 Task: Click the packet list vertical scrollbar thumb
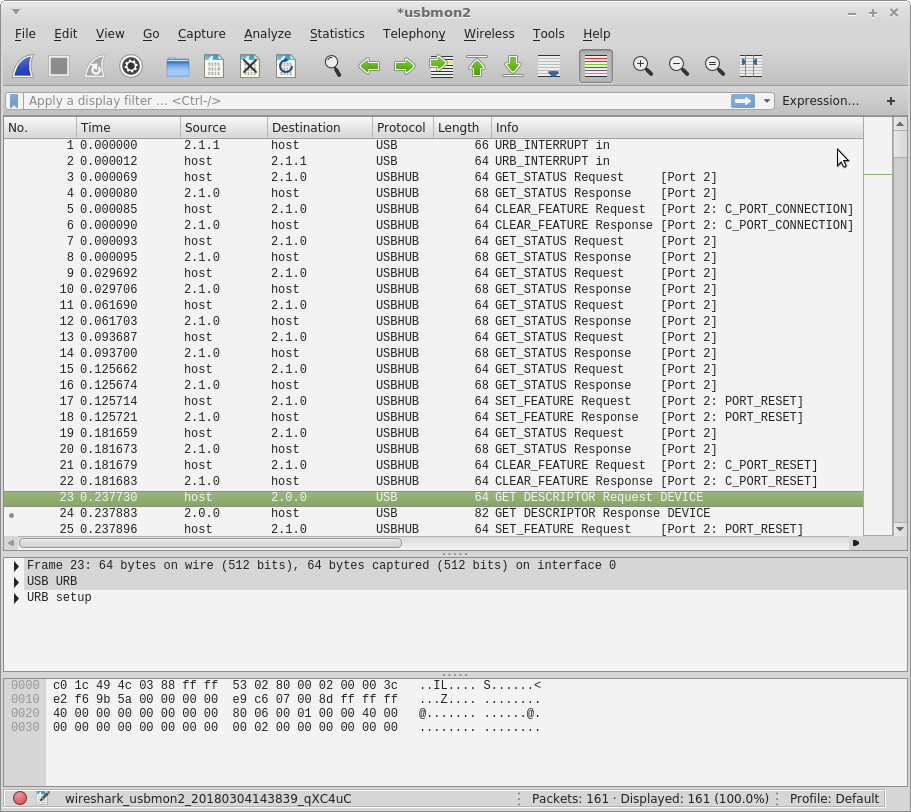pos(899,143)
